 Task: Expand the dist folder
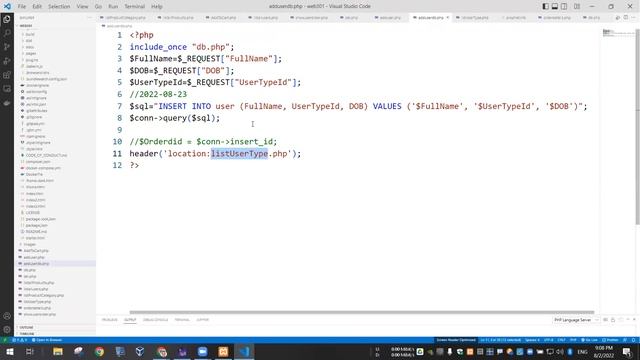[x=29, y=41]
